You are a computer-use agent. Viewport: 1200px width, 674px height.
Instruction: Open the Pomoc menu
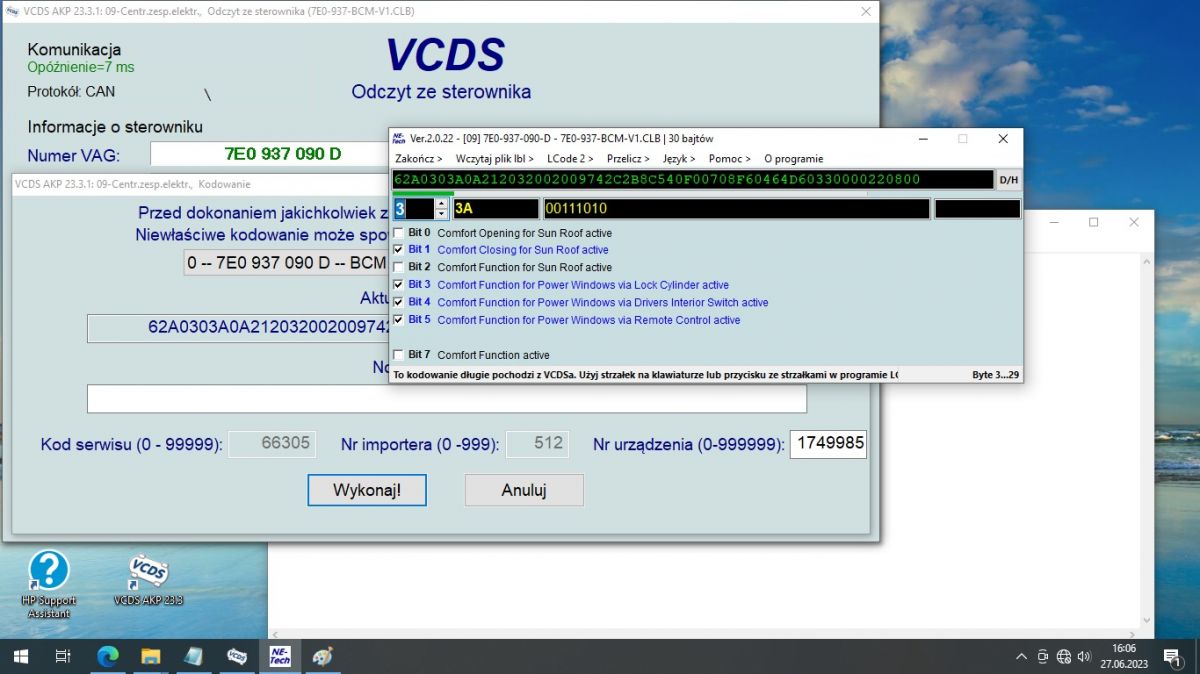[730, 158]
